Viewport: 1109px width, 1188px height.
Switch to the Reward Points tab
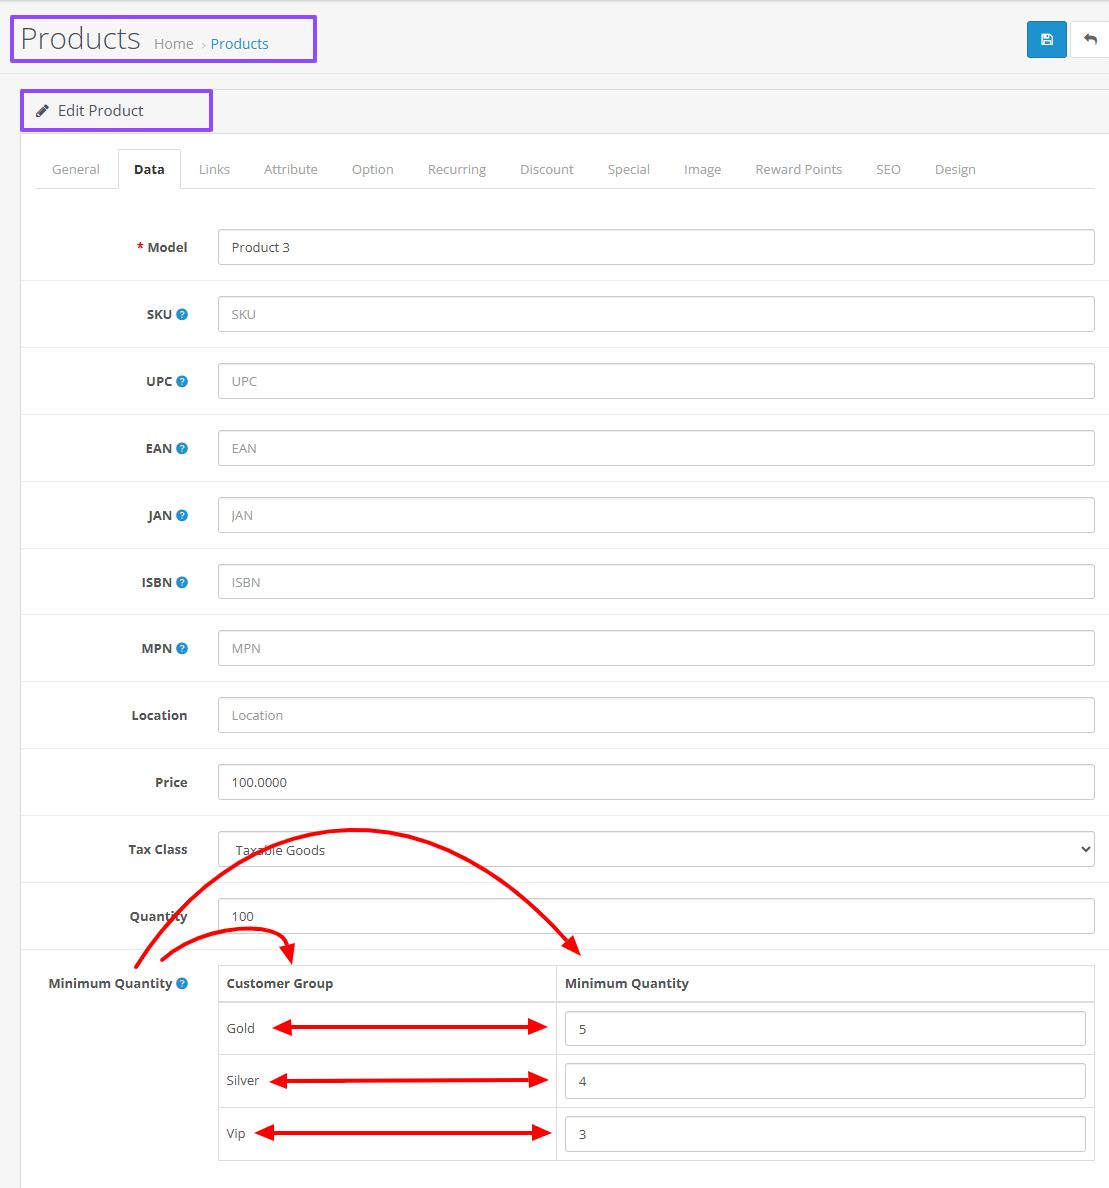pyautogui.click(x=798, y=169)
